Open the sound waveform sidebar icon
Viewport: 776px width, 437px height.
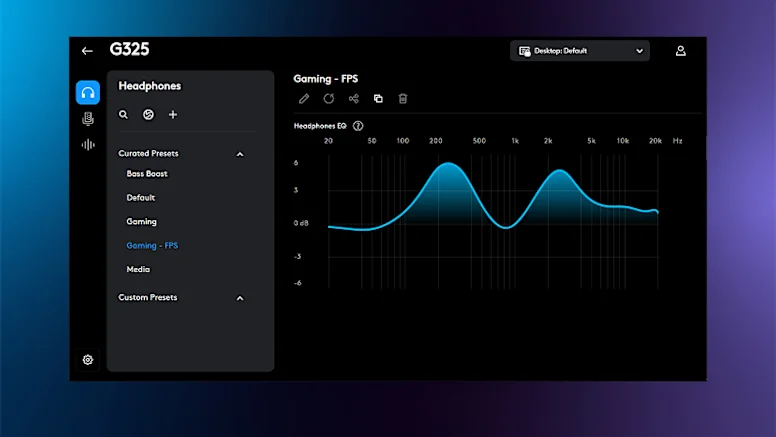(x=88, y=145)
